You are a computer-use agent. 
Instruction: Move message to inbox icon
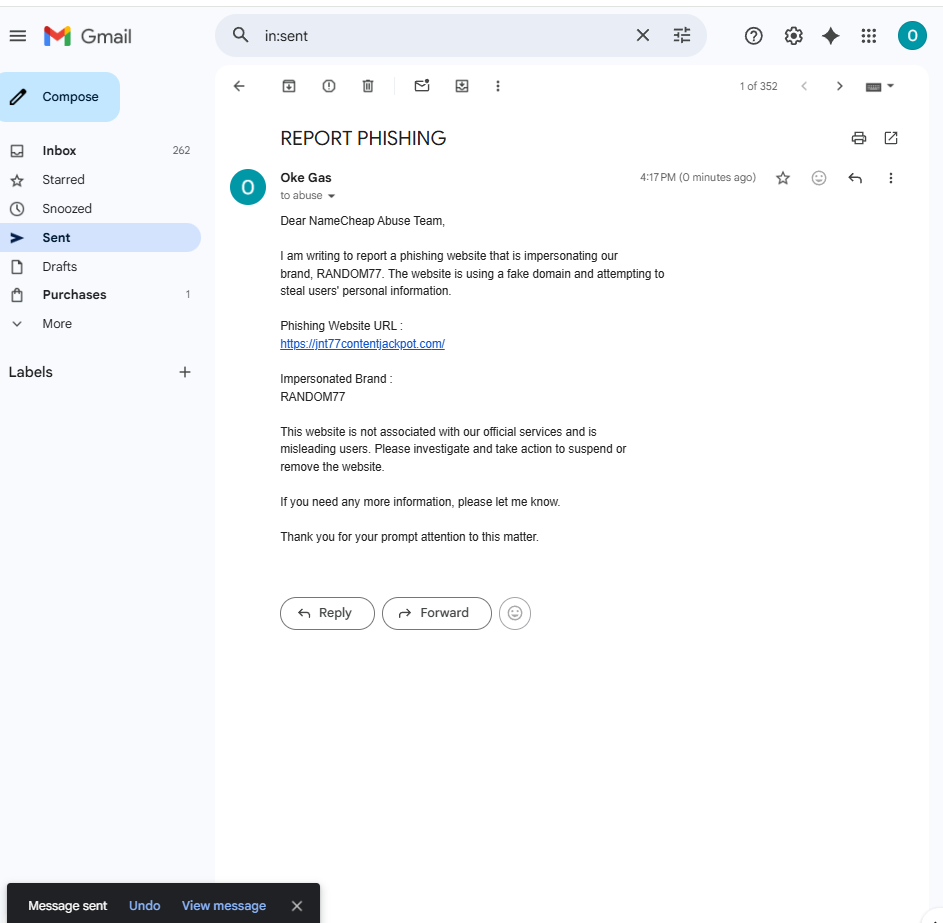(x=462, y=86)
